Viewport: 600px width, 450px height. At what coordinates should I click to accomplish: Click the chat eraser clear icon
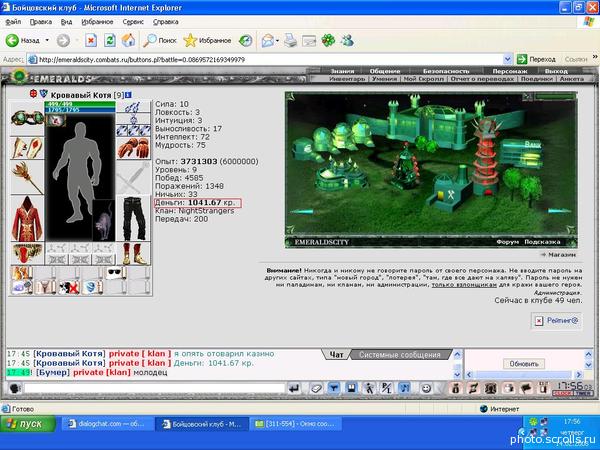[316, 389]
